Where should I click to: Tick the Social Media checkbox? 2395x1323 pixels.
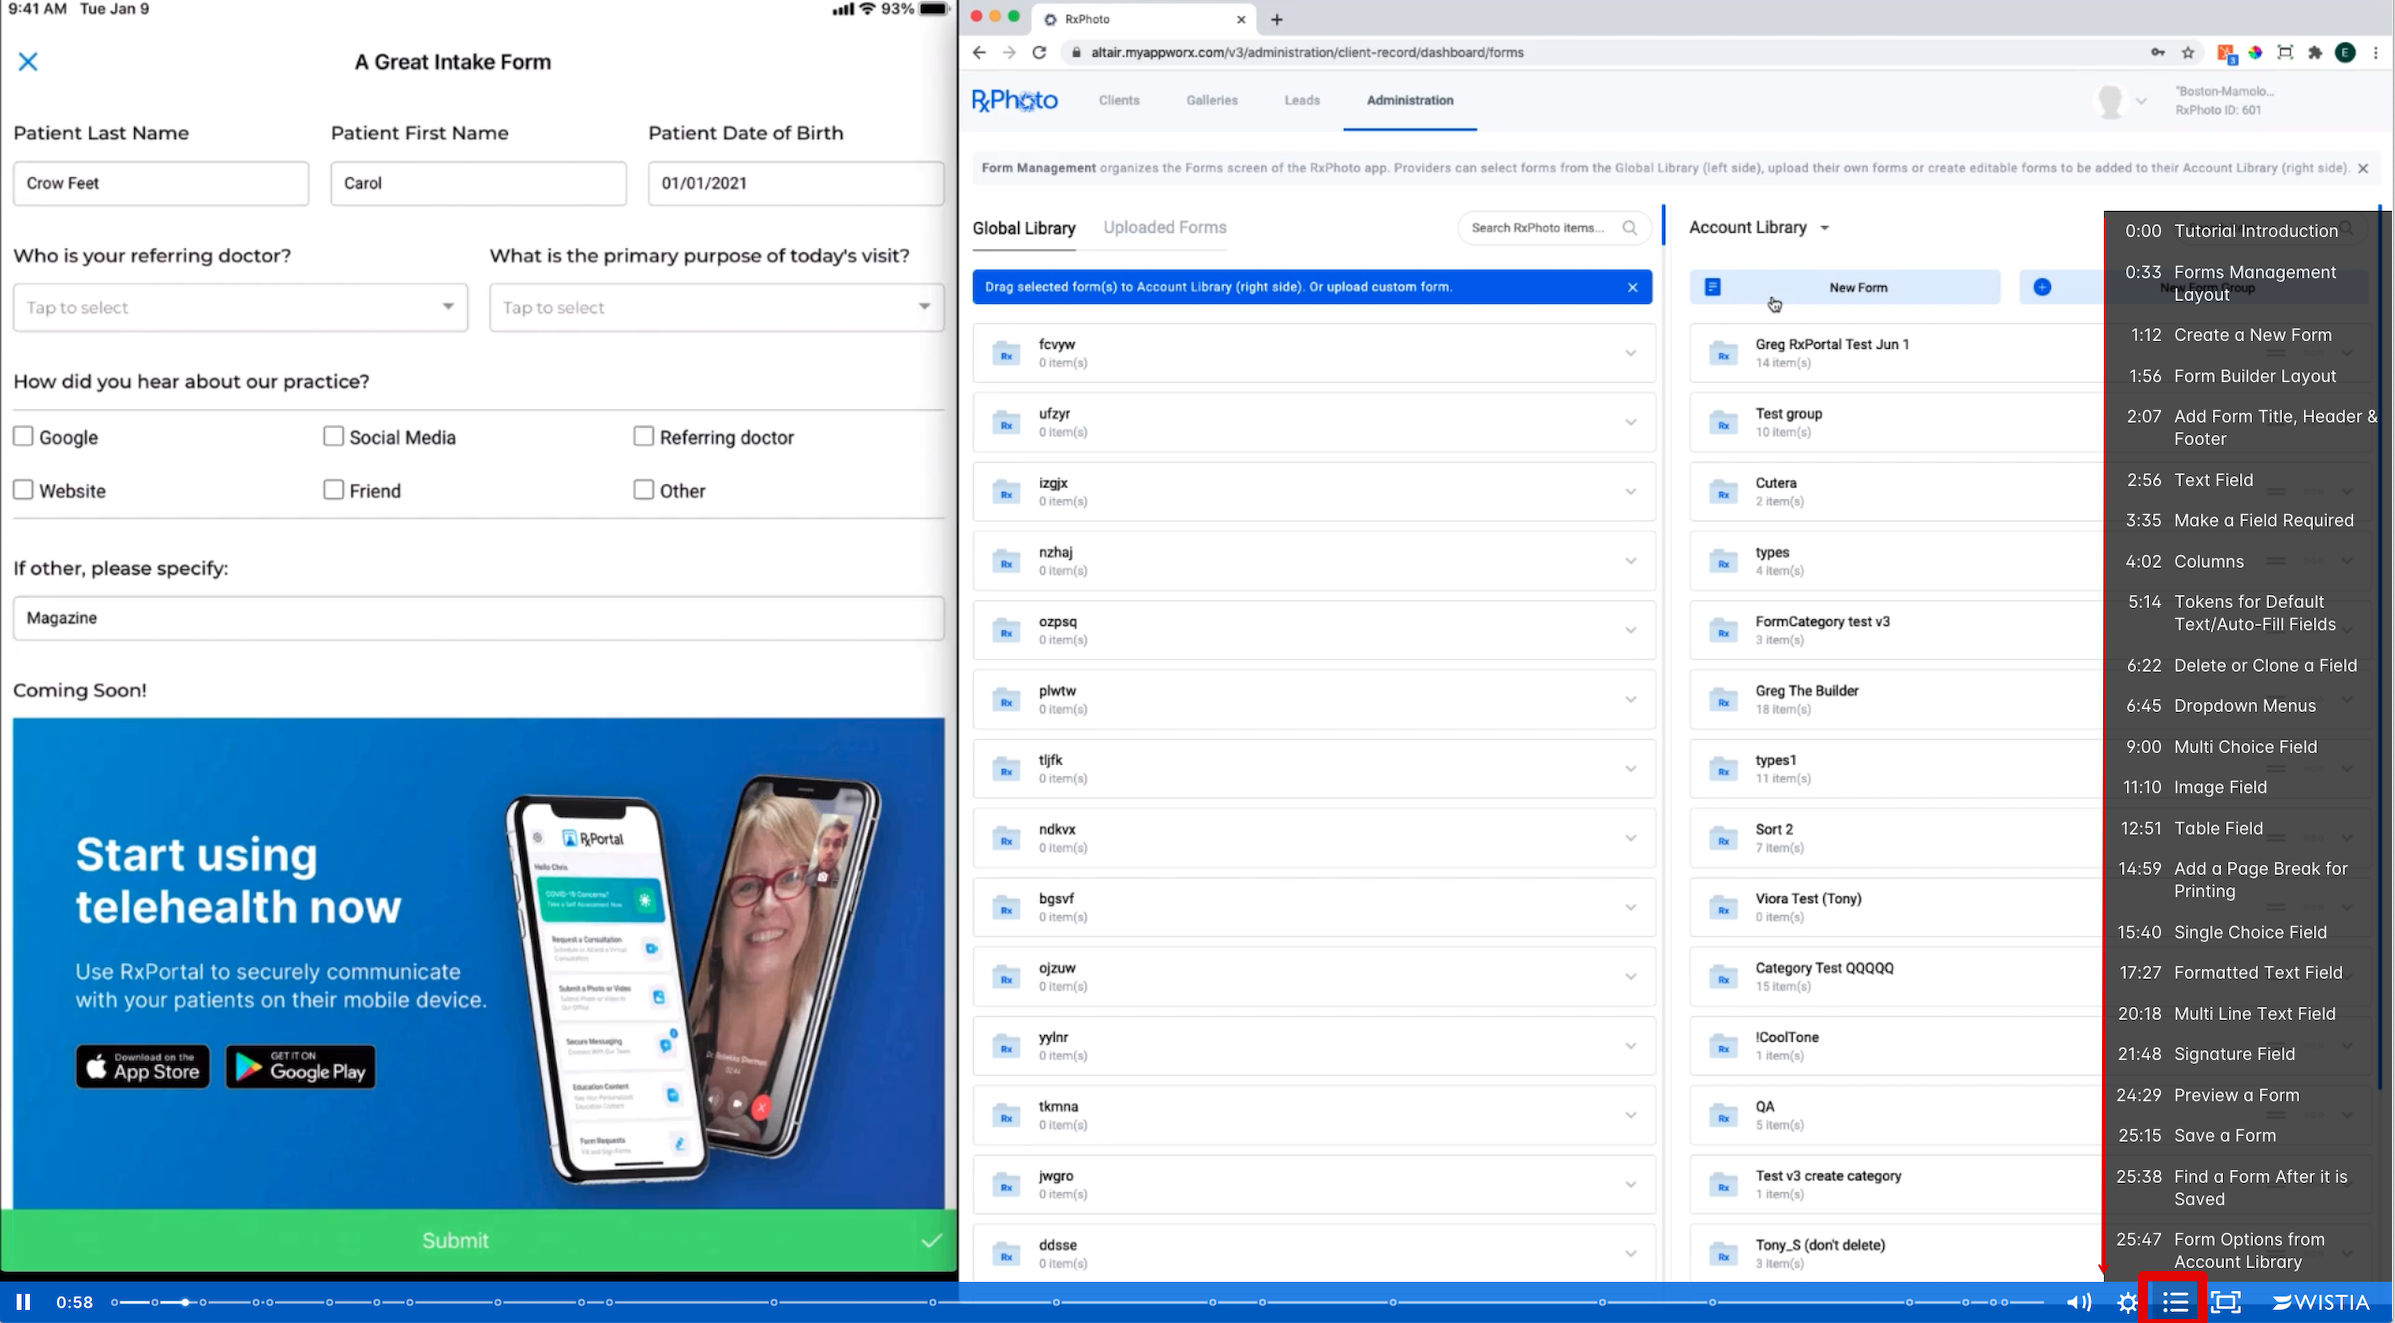[x=333, y=436]
